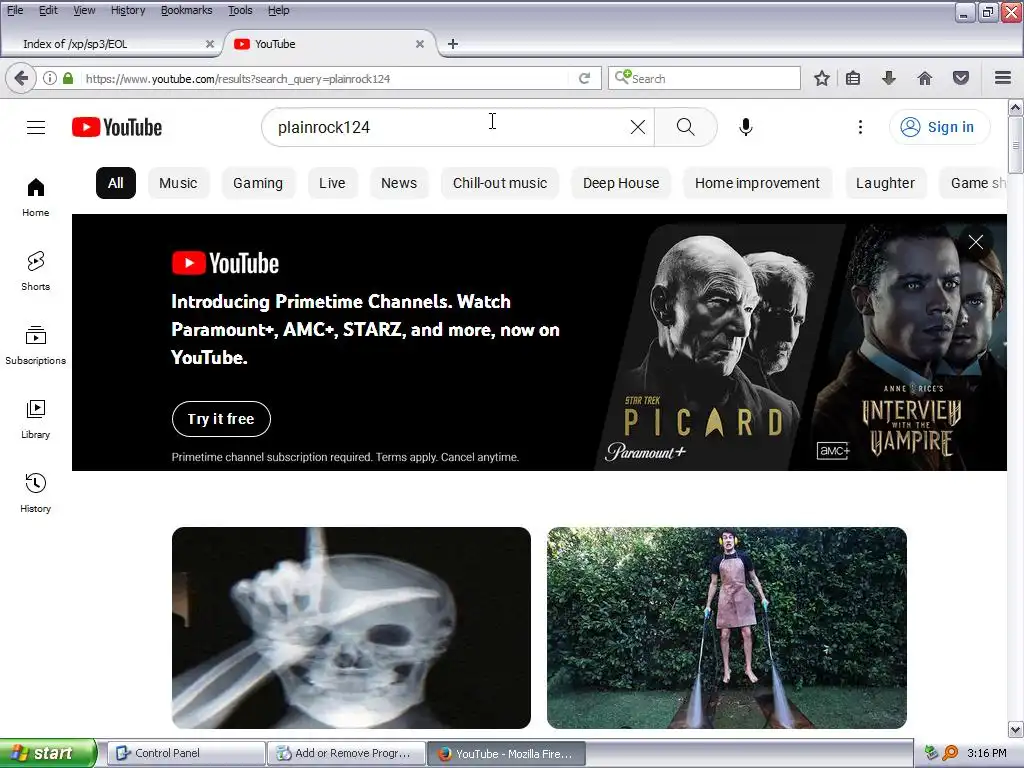
Task: Select the Deep House filter chip
Action: click(621, 184)
